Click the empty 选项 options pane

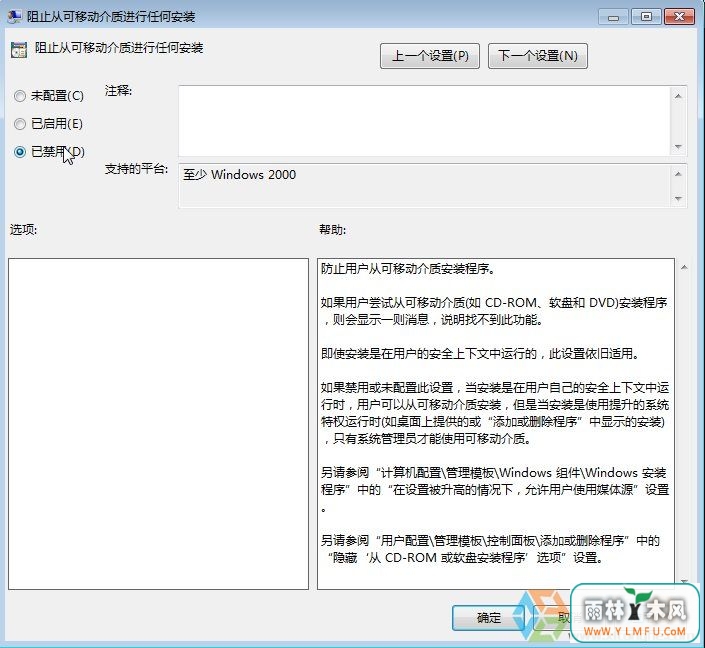click(158, 424)
